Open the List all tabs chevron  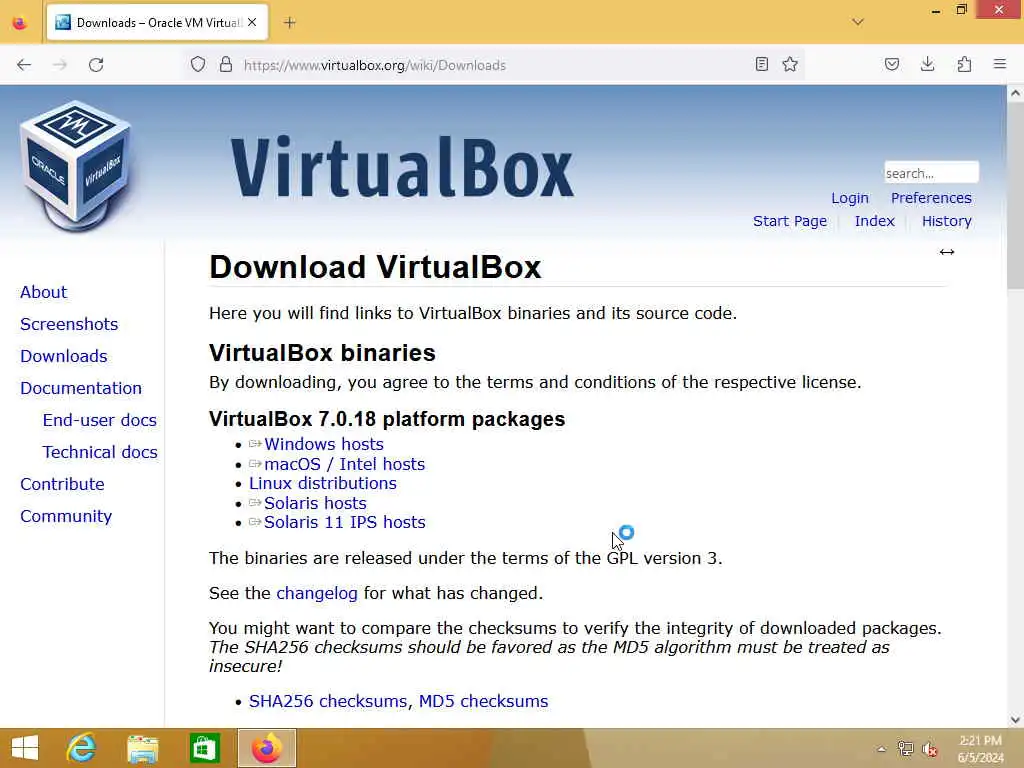point(858,22)
